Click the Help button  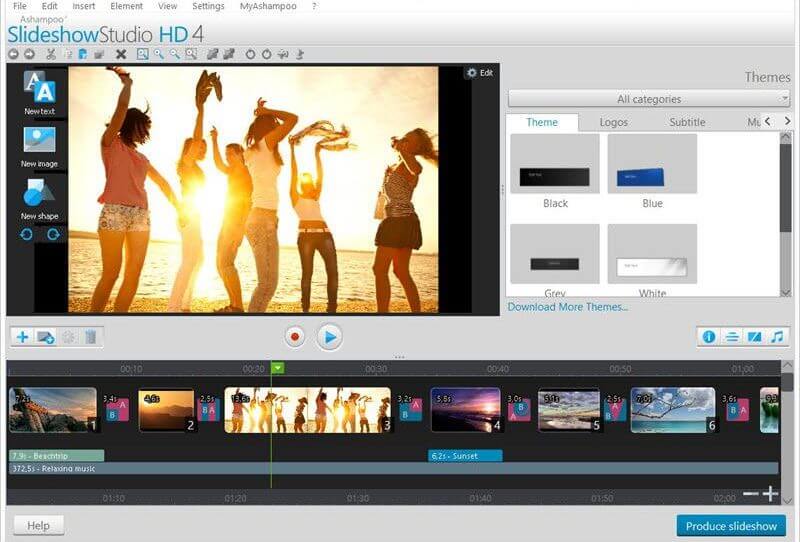tap(38, 525)
